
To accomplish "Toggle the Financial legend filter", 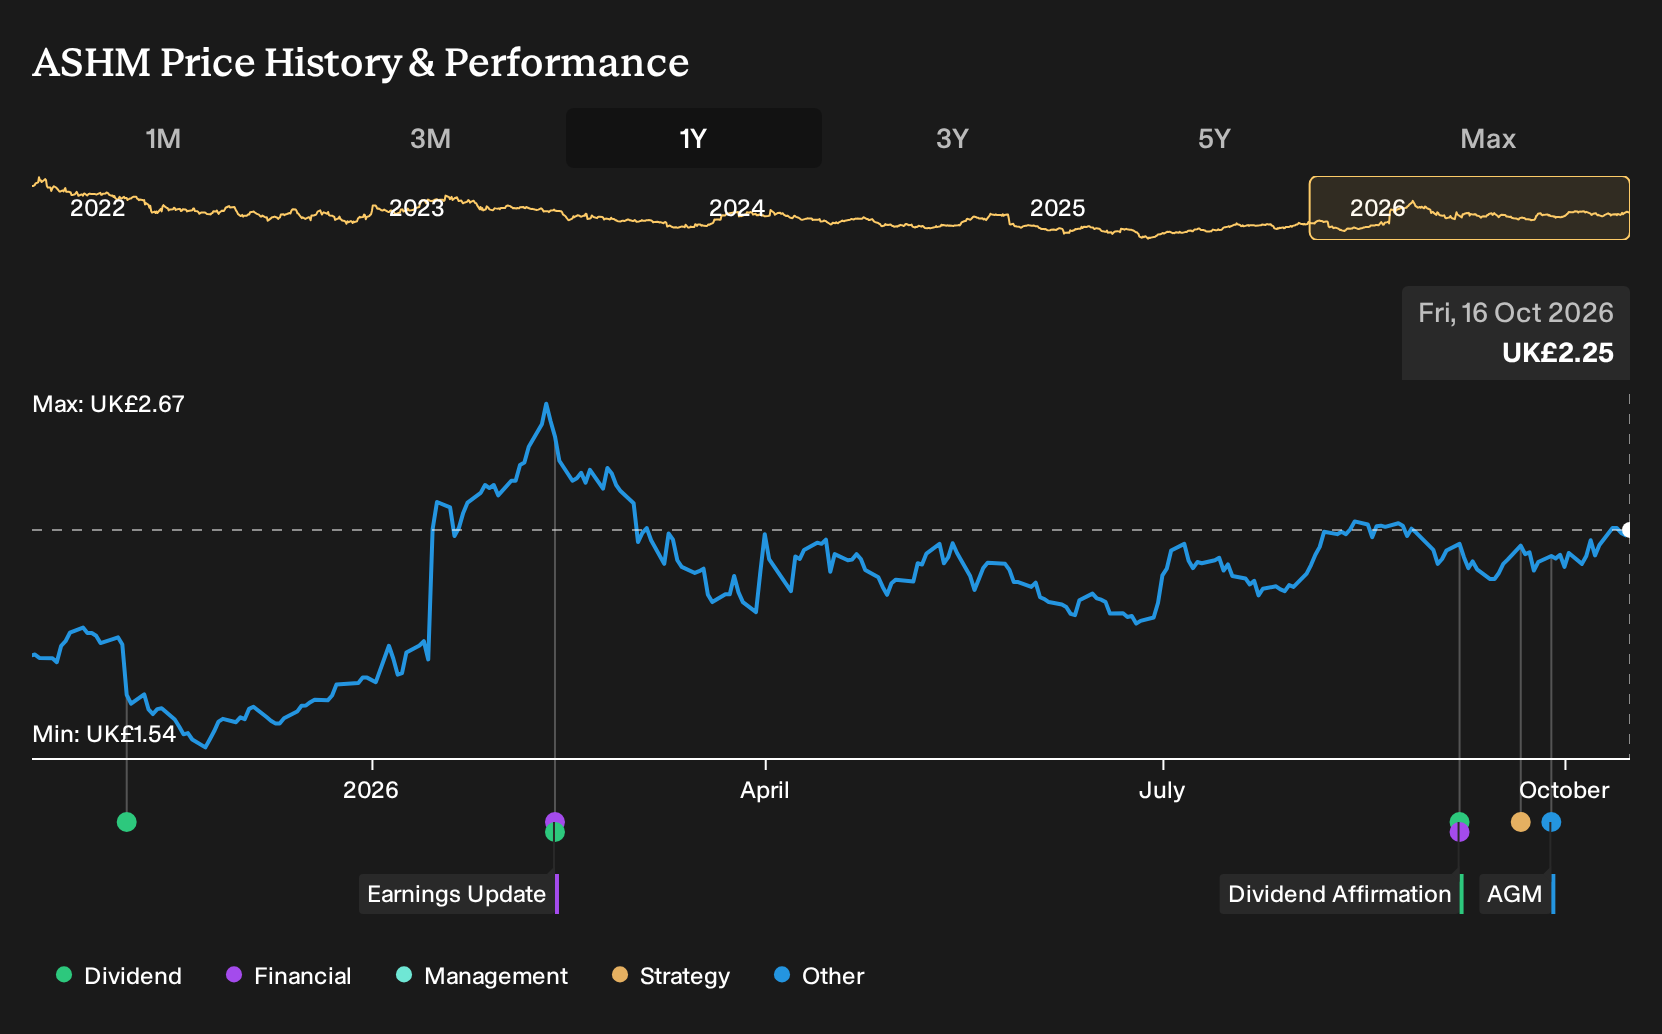I will (288, 976).
